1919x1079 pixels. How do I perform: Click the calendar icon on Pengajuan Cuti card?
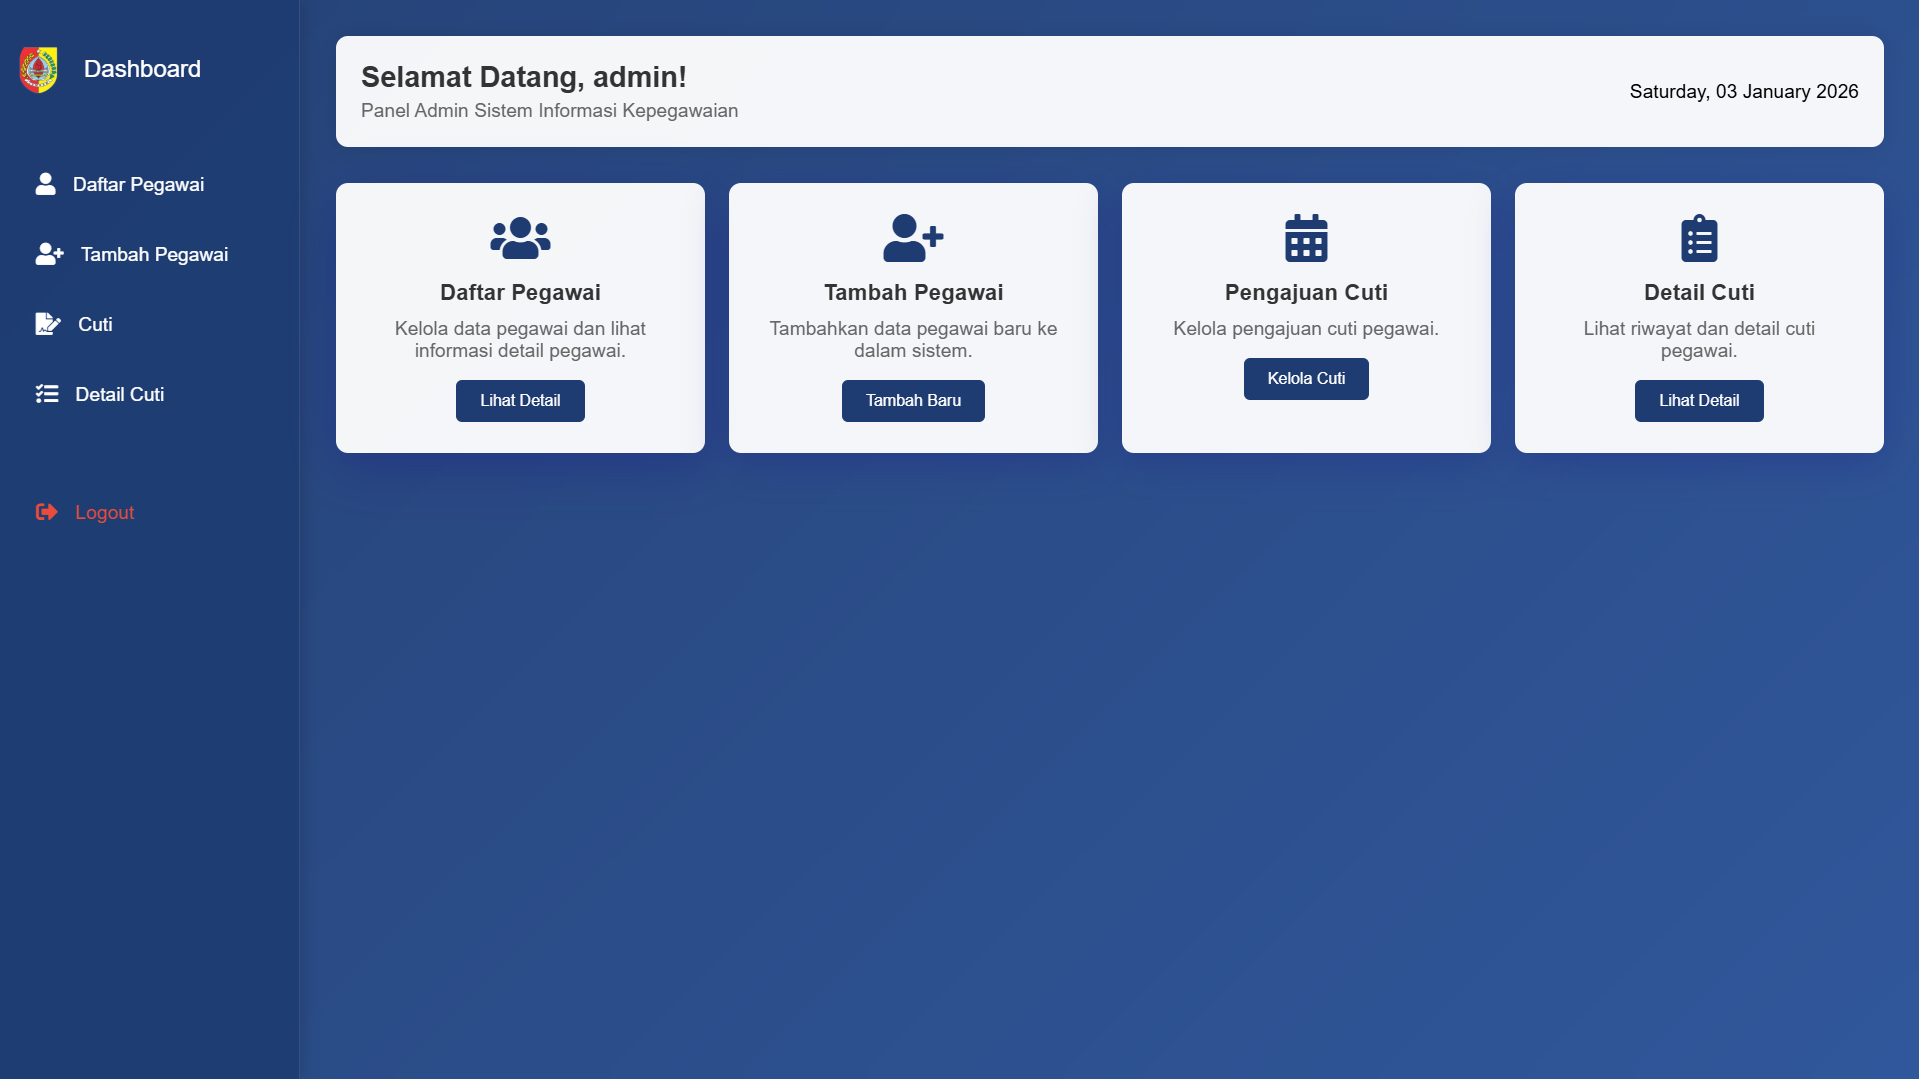[x=1306, y=238]
